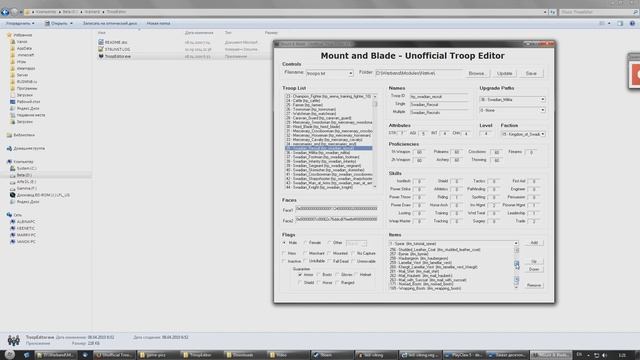Click Burn to optical disc in Explorer toolbar

[110, 23]
